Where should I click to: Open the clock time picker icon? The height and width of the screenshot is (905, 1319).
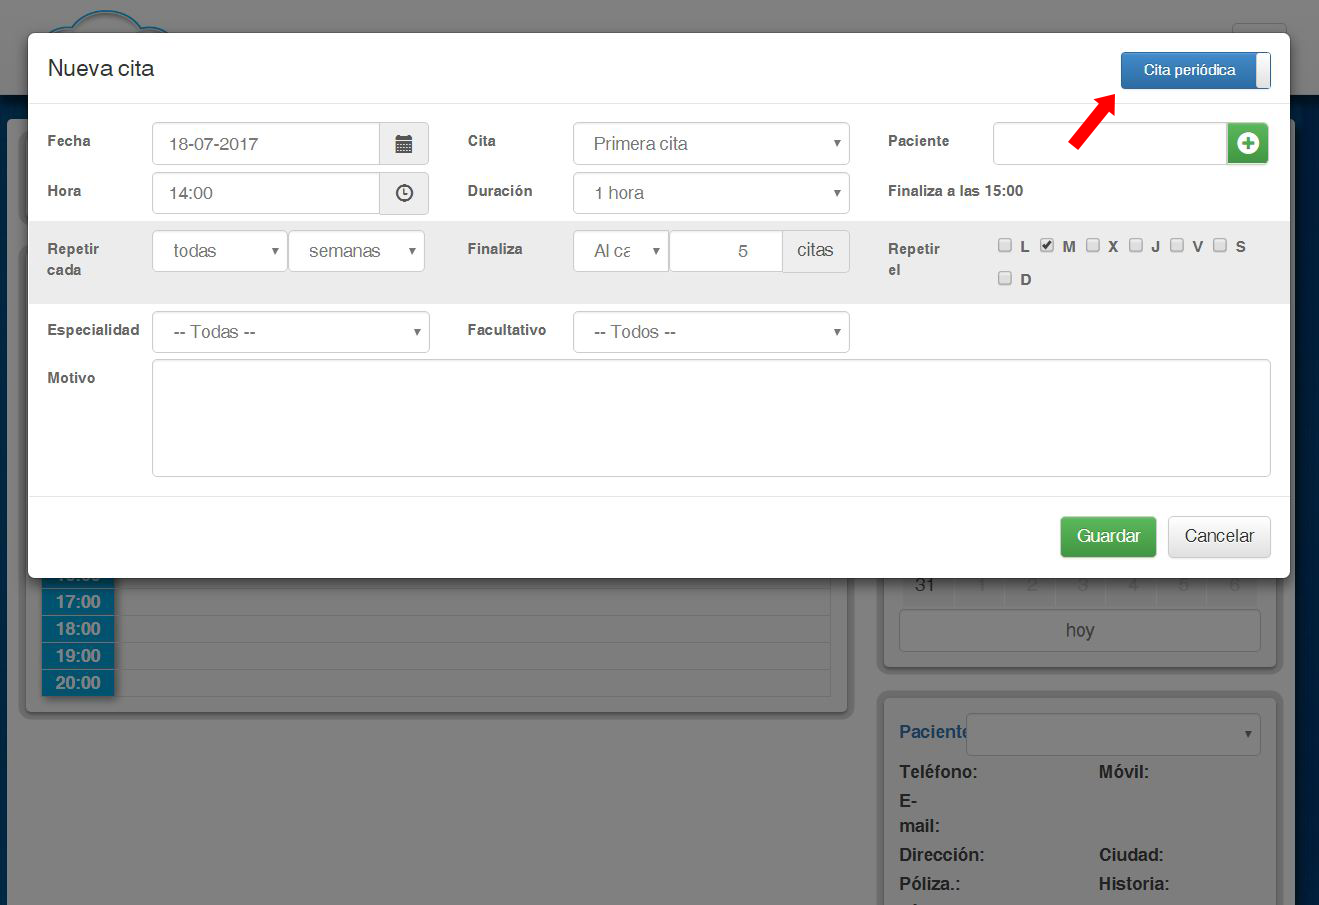pyautogui.click(x=404, y=193)
